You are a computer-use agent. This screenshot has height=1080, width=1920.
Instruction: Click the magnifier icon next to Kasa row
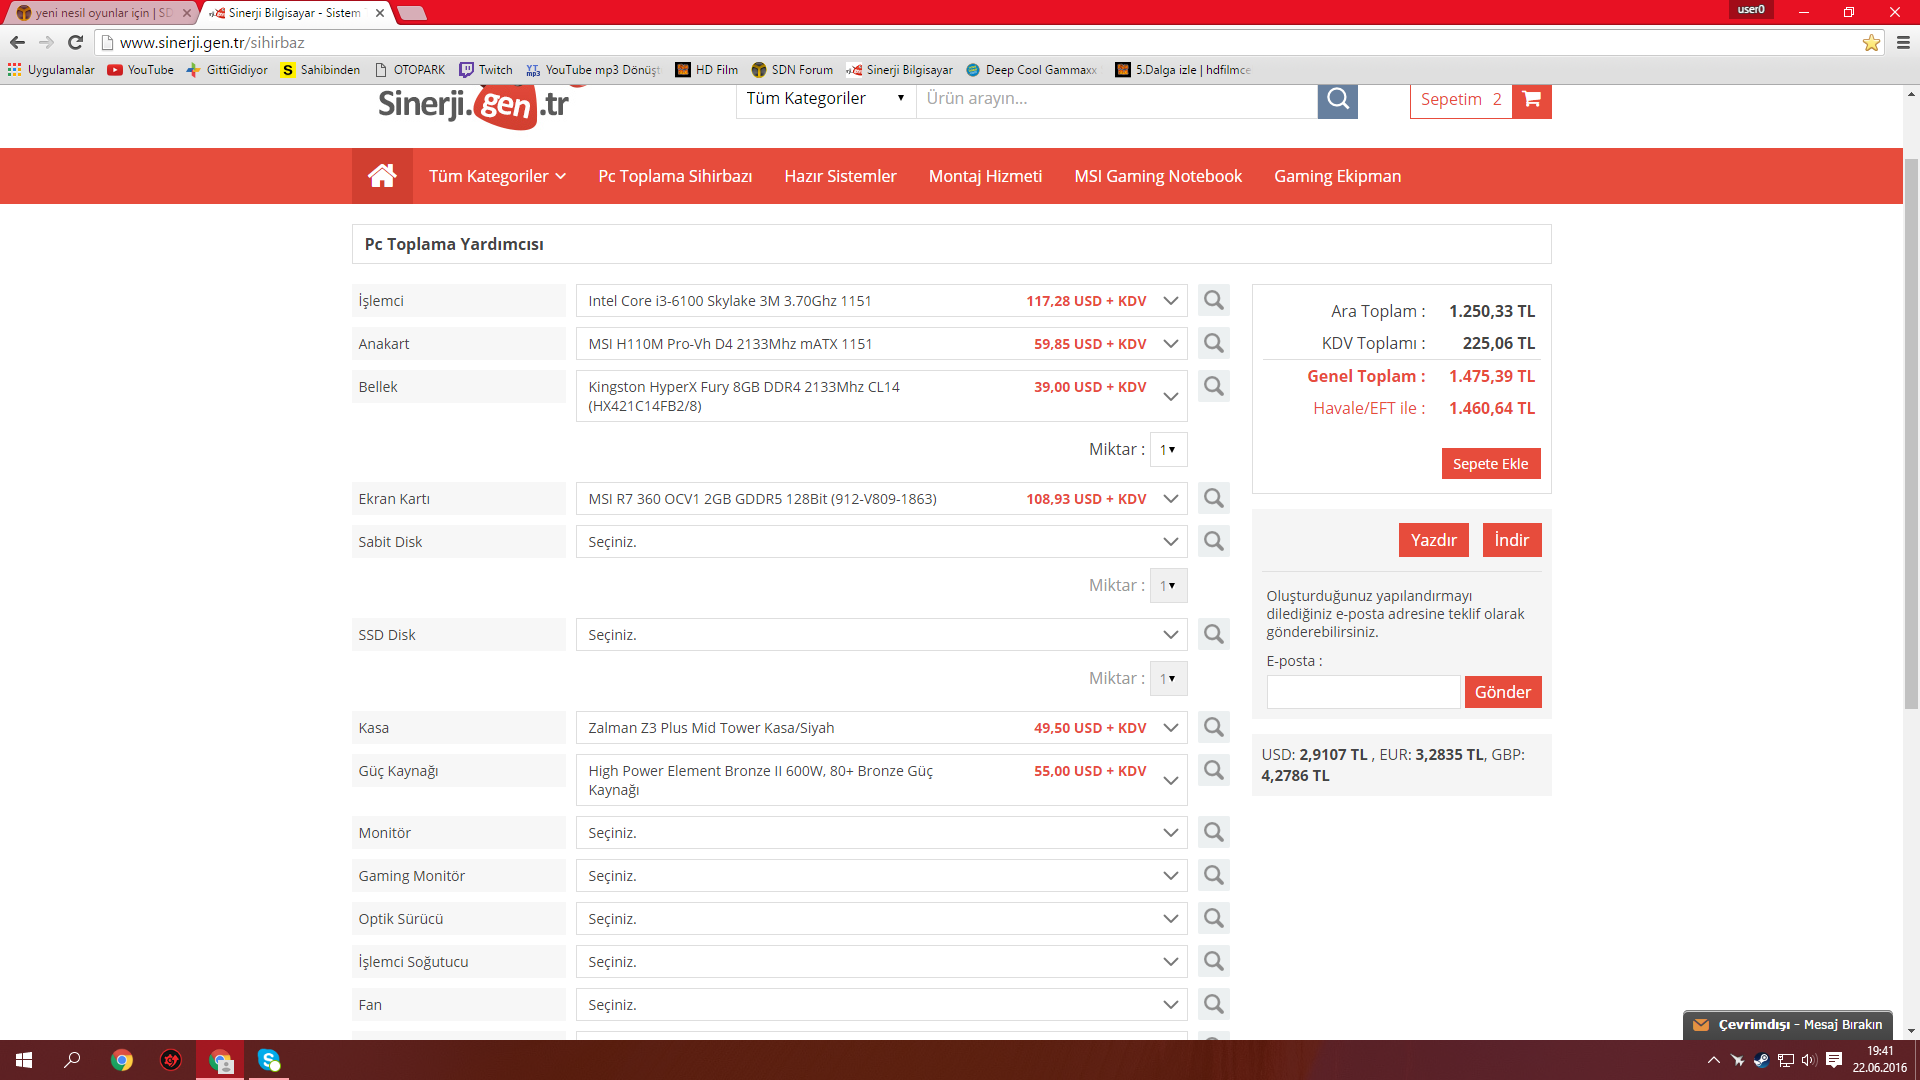[1213, 728]
